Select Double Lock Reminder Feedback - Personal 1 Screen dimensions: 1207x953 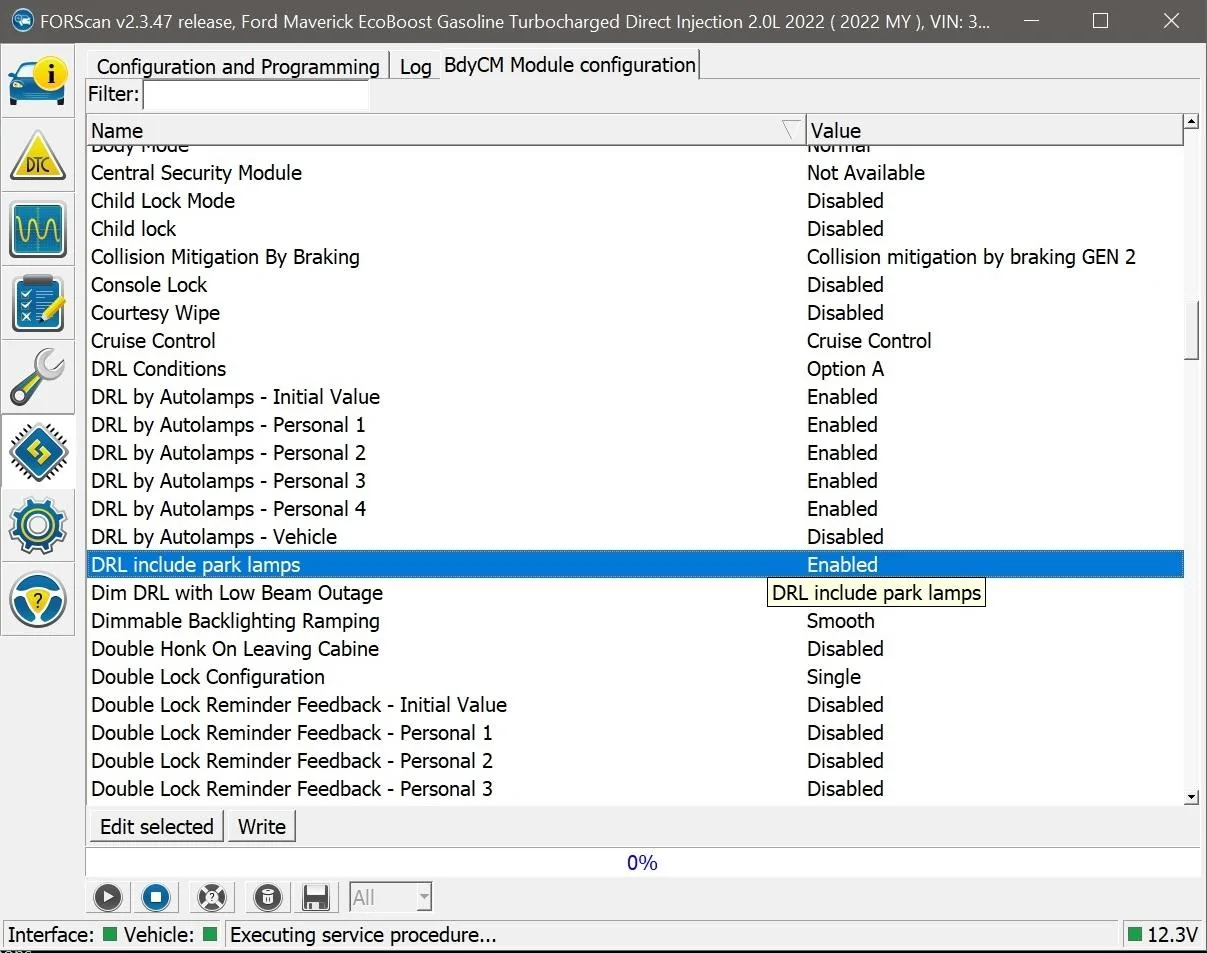click(635, 733)
